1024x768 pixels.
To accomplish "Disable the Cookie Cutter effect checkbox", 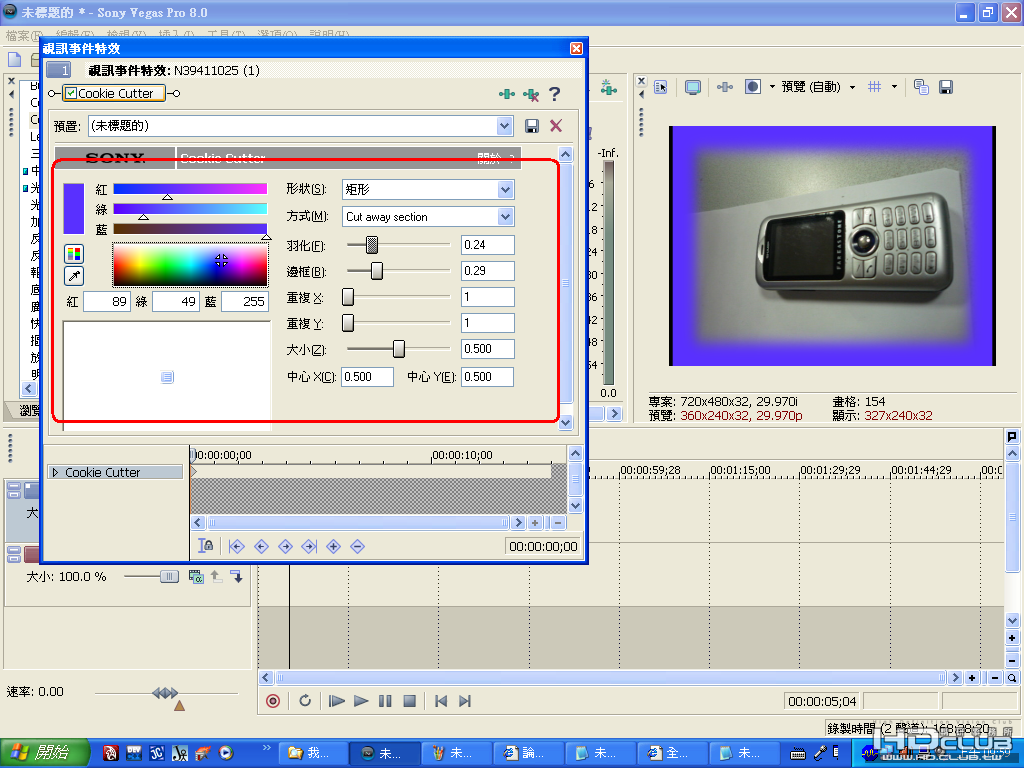I will (70, 93).
